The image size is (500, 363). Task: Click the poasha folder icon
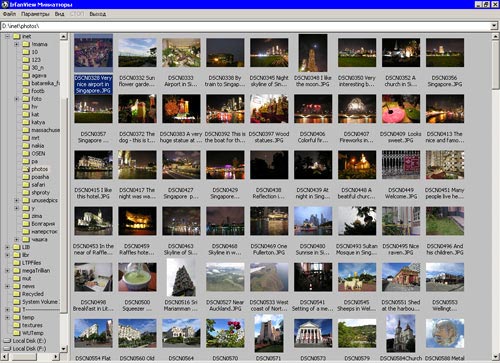(26, 177)
